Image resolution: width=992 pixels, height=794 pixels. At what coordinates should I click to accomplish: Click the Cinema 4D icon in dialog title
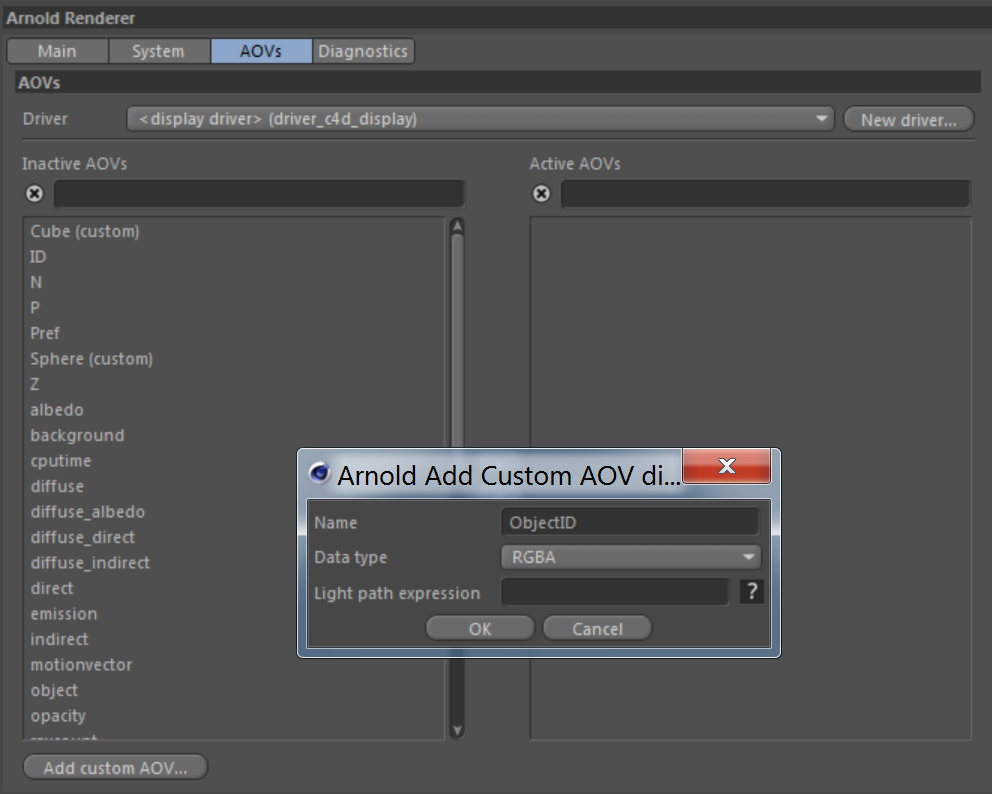[319, 475]
